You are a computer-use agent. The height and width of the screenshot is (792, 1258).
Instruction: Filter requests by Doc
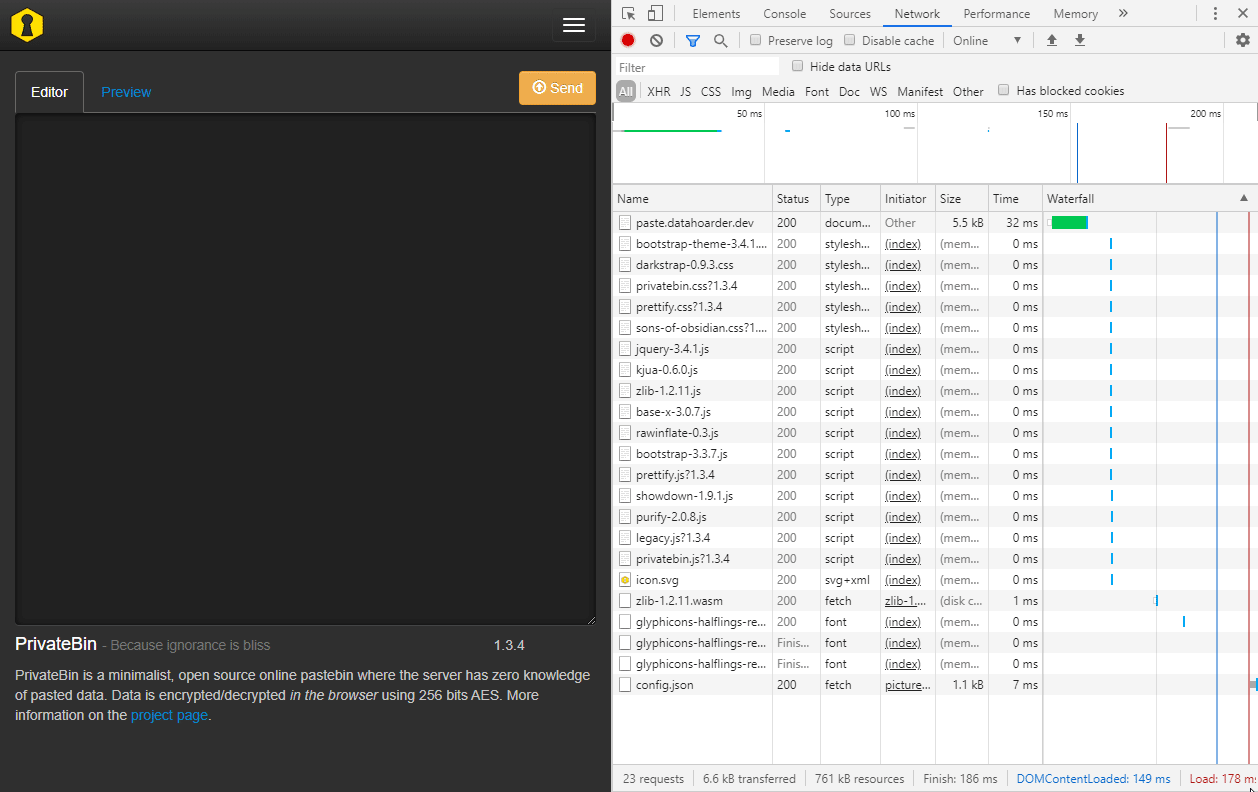pos(849,91)
